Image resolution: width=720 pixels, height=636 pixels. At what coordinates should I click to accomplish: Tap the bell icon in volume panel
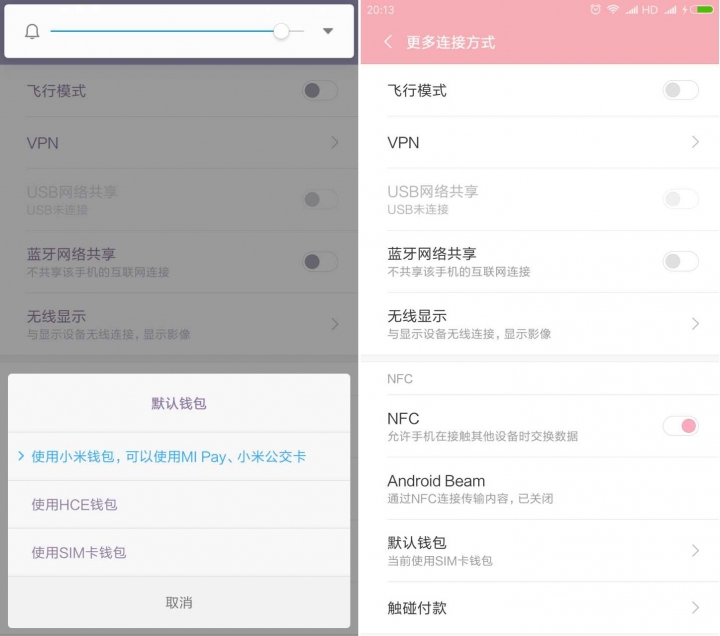click(32, 31)
